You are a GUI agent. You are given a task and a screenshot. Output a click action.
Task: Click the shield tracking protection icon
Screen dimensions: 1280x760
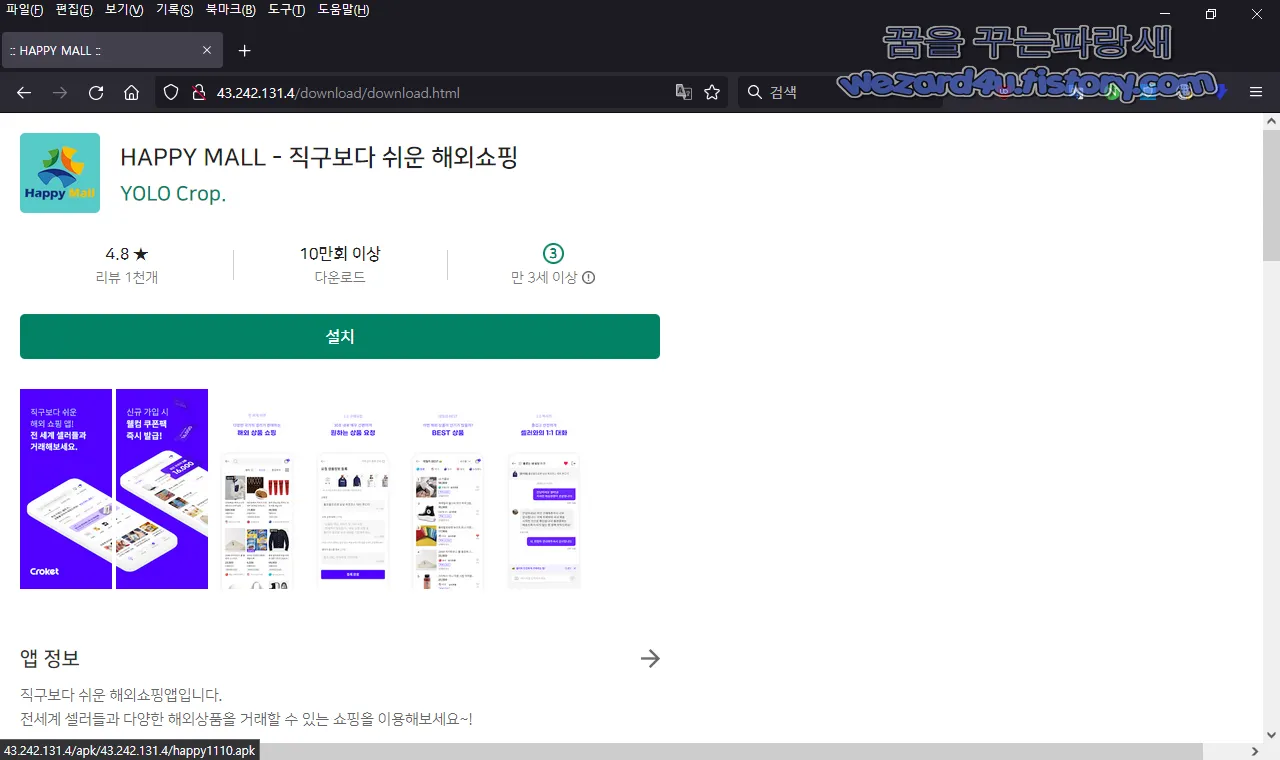coord(171,93)
